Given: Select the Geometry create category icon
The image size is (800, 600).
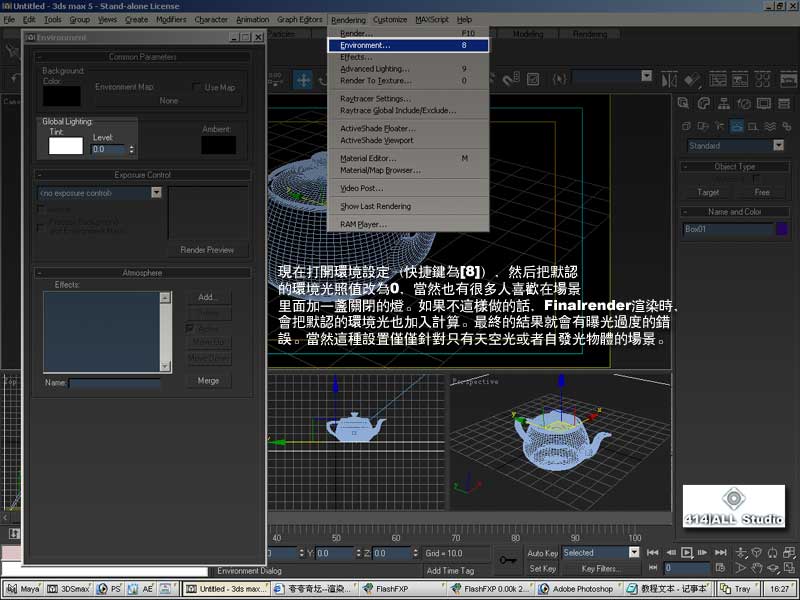Looking at the screenshot, I should coord(686,126).
